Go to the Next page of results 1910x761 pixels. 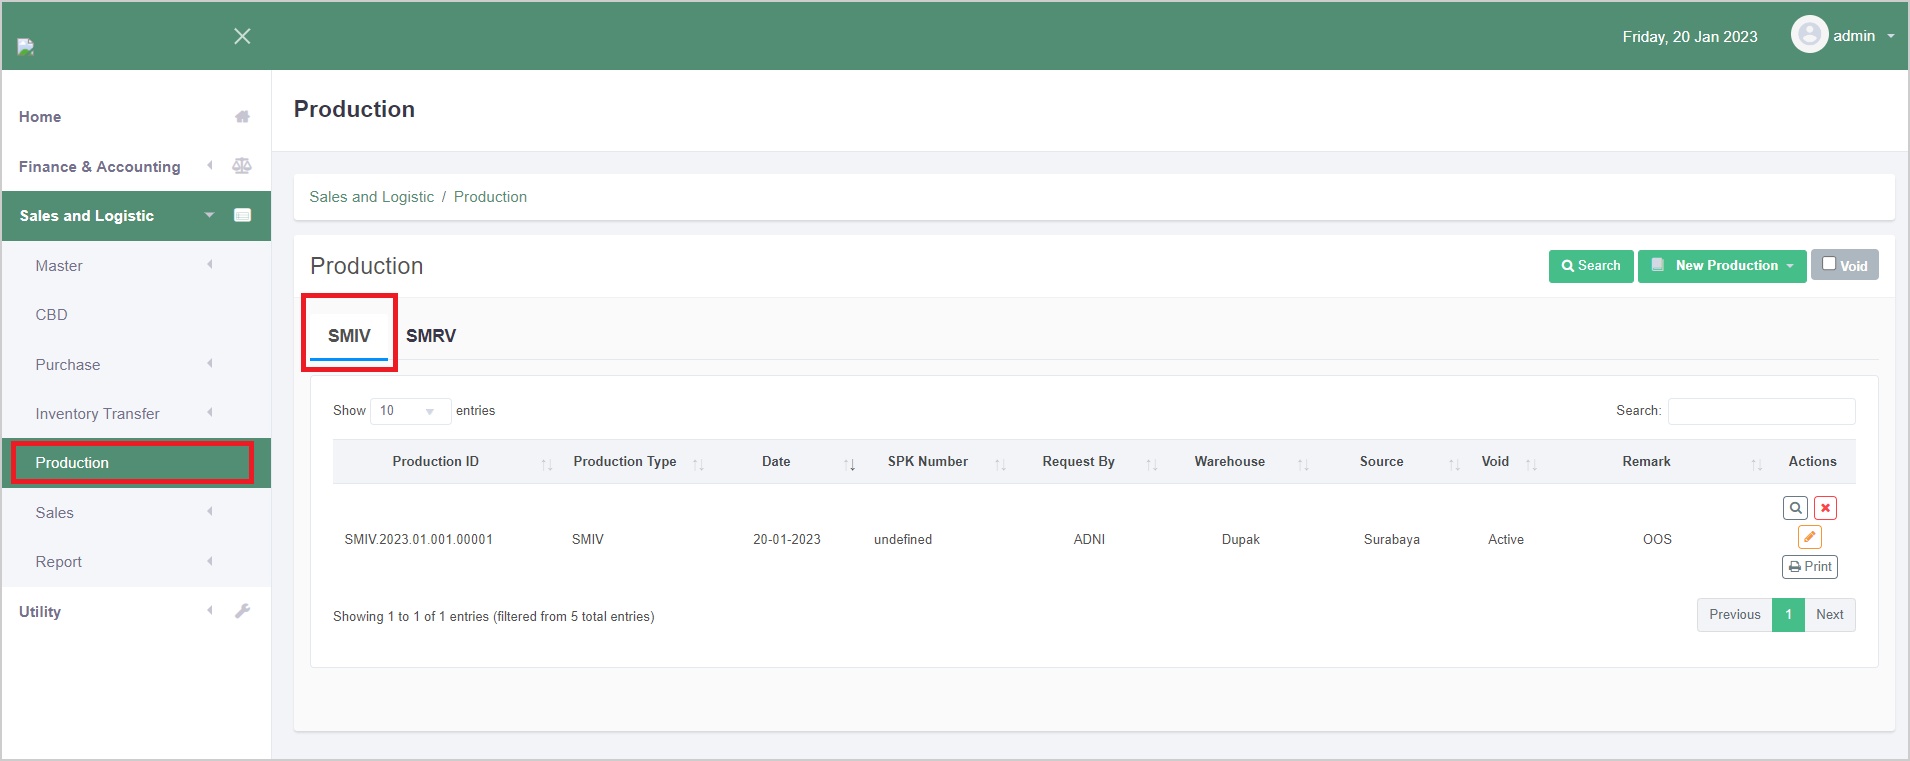[1829, 615]
